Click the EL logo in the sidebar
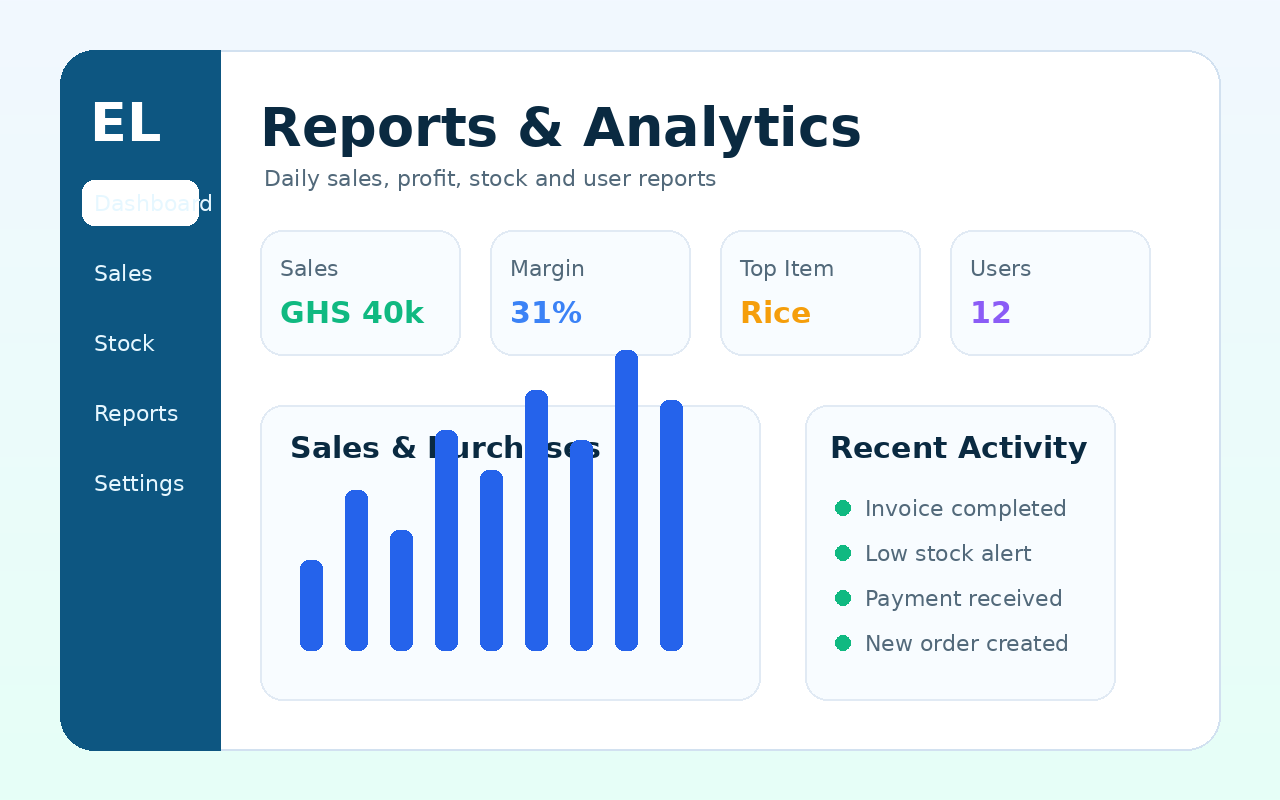 point(125,124)
